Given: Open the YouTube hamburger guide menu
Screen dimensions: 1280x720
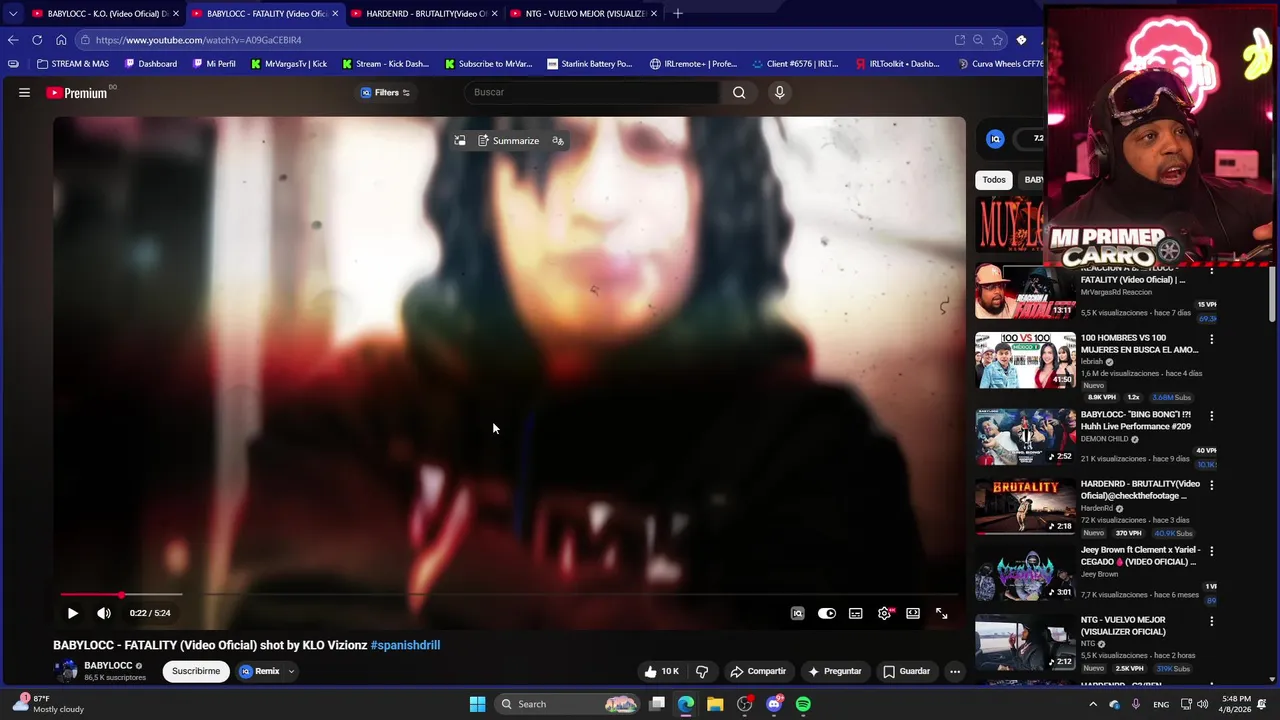Looking at the screenshot, I should point(24,93).
